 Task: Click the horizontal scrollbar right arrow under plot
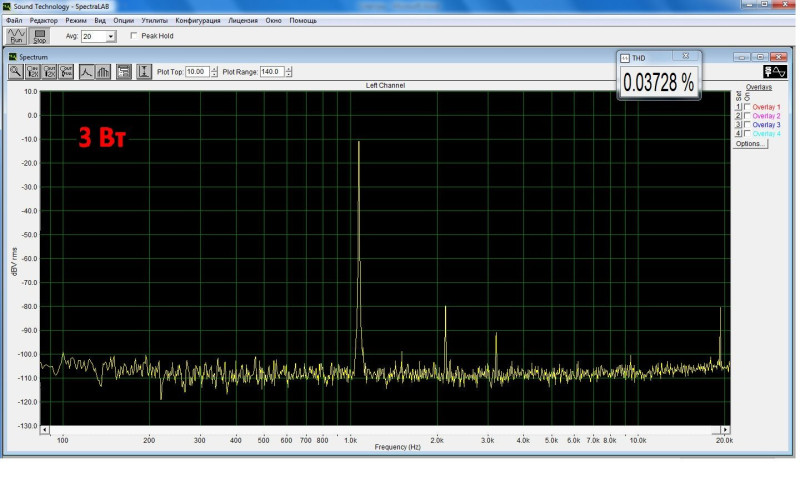(725, 430)
